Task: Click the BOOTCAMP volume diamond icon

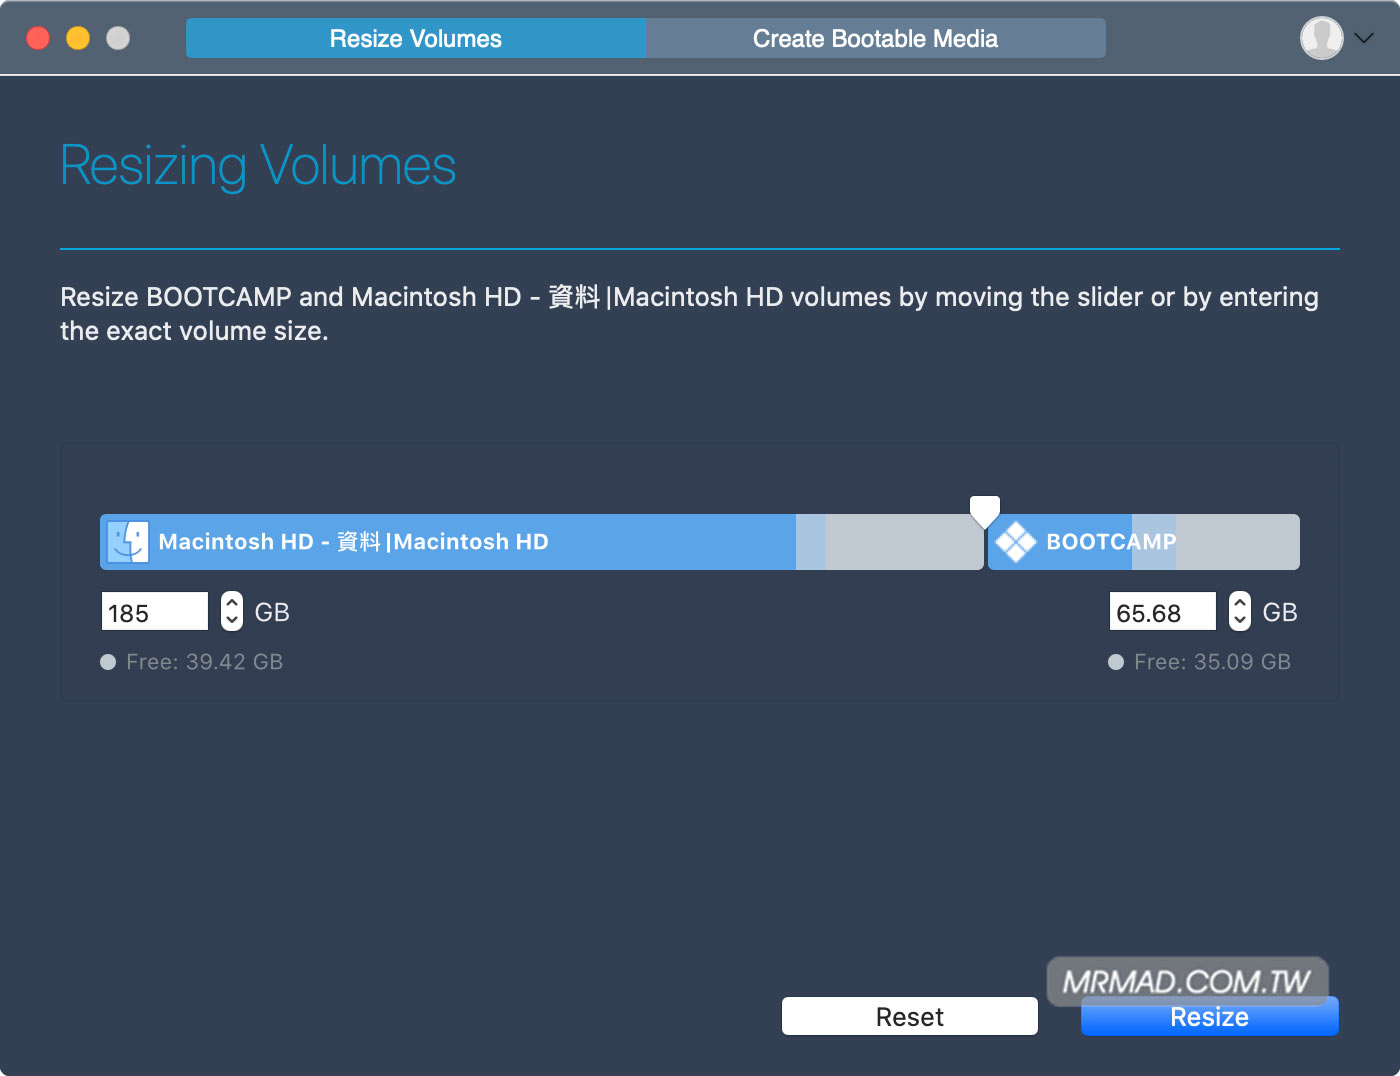Action: point(1016,542)
